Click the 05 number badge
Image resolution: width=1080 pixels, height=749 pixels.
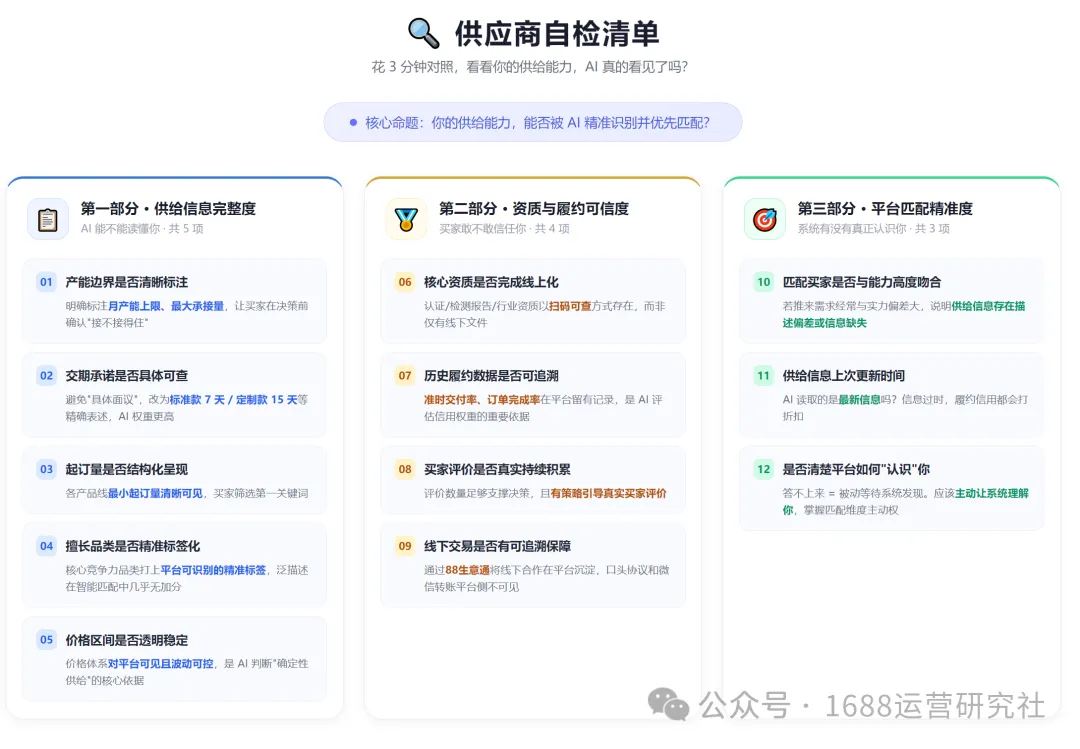(x=46, y=639)
